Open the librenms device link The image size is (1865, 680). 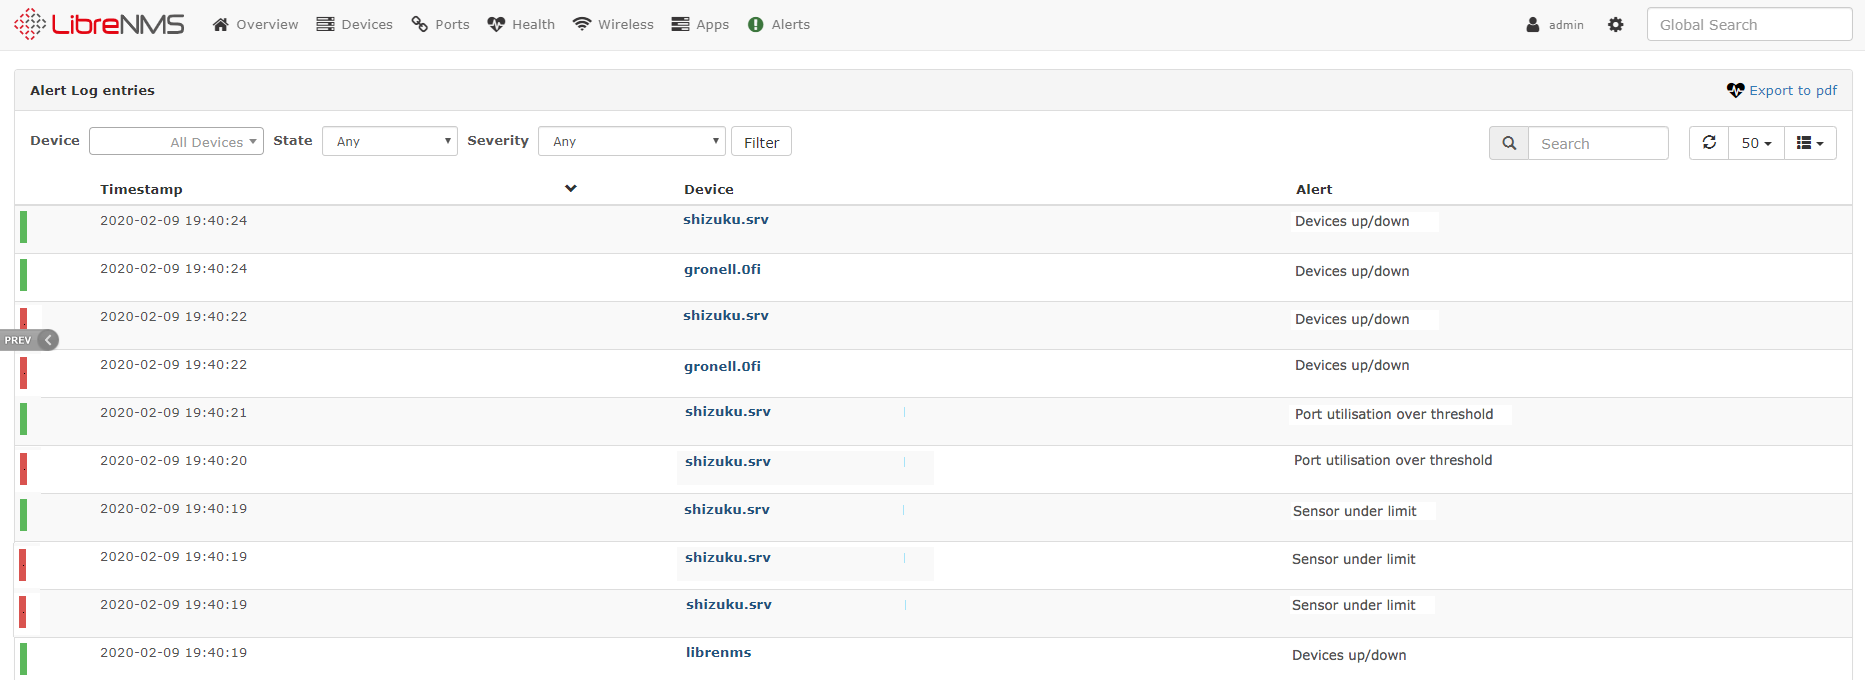[x=718, y=653]
